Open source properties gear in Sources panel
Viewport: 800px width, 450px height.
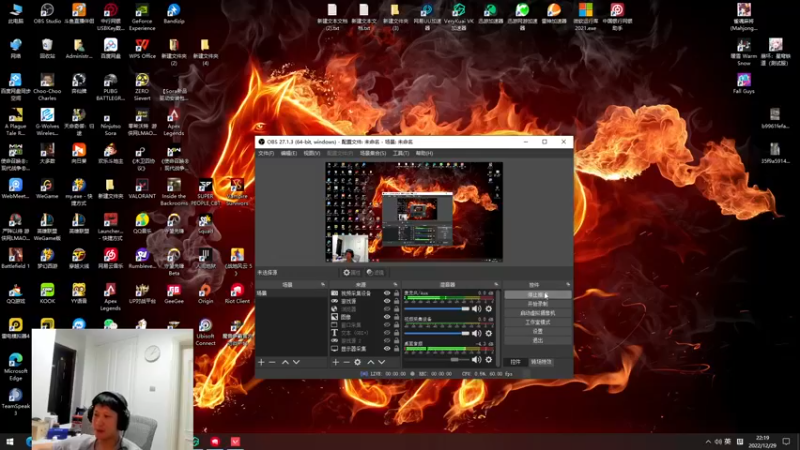357,362
